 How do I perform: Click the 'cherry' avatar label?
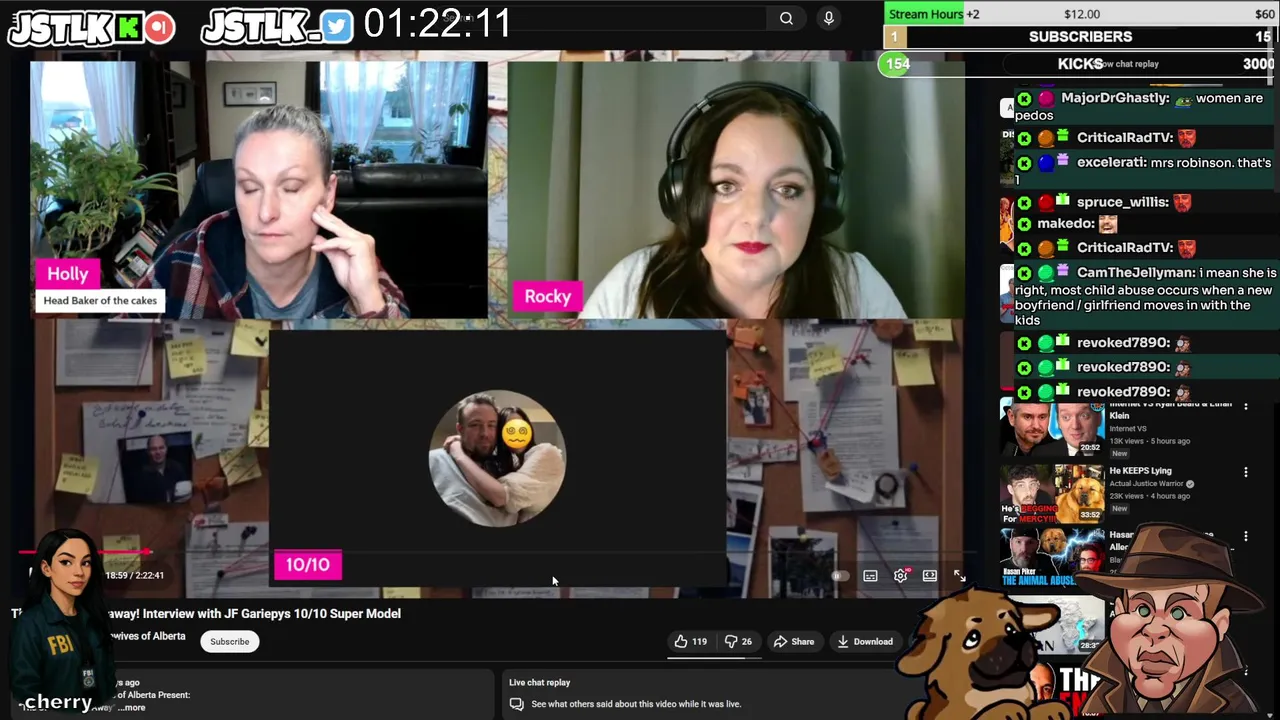tap(58, 701)
